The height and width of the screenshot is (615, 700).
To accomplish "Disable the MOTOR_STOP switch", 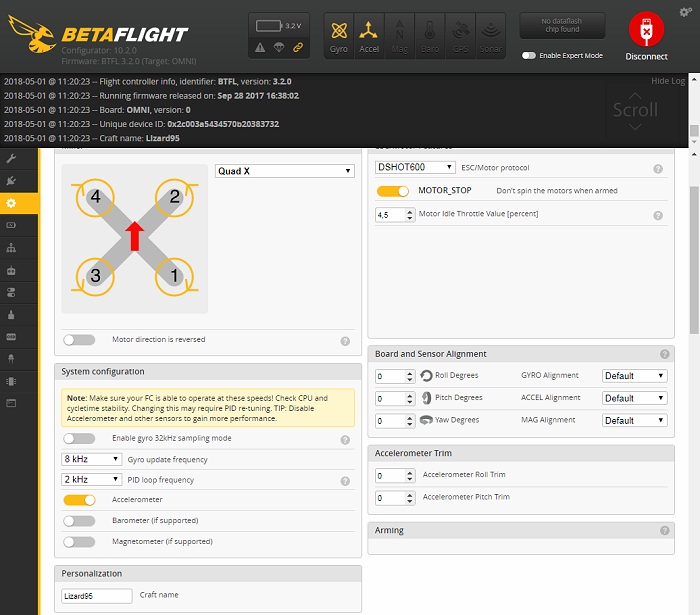I will [392, 191].
